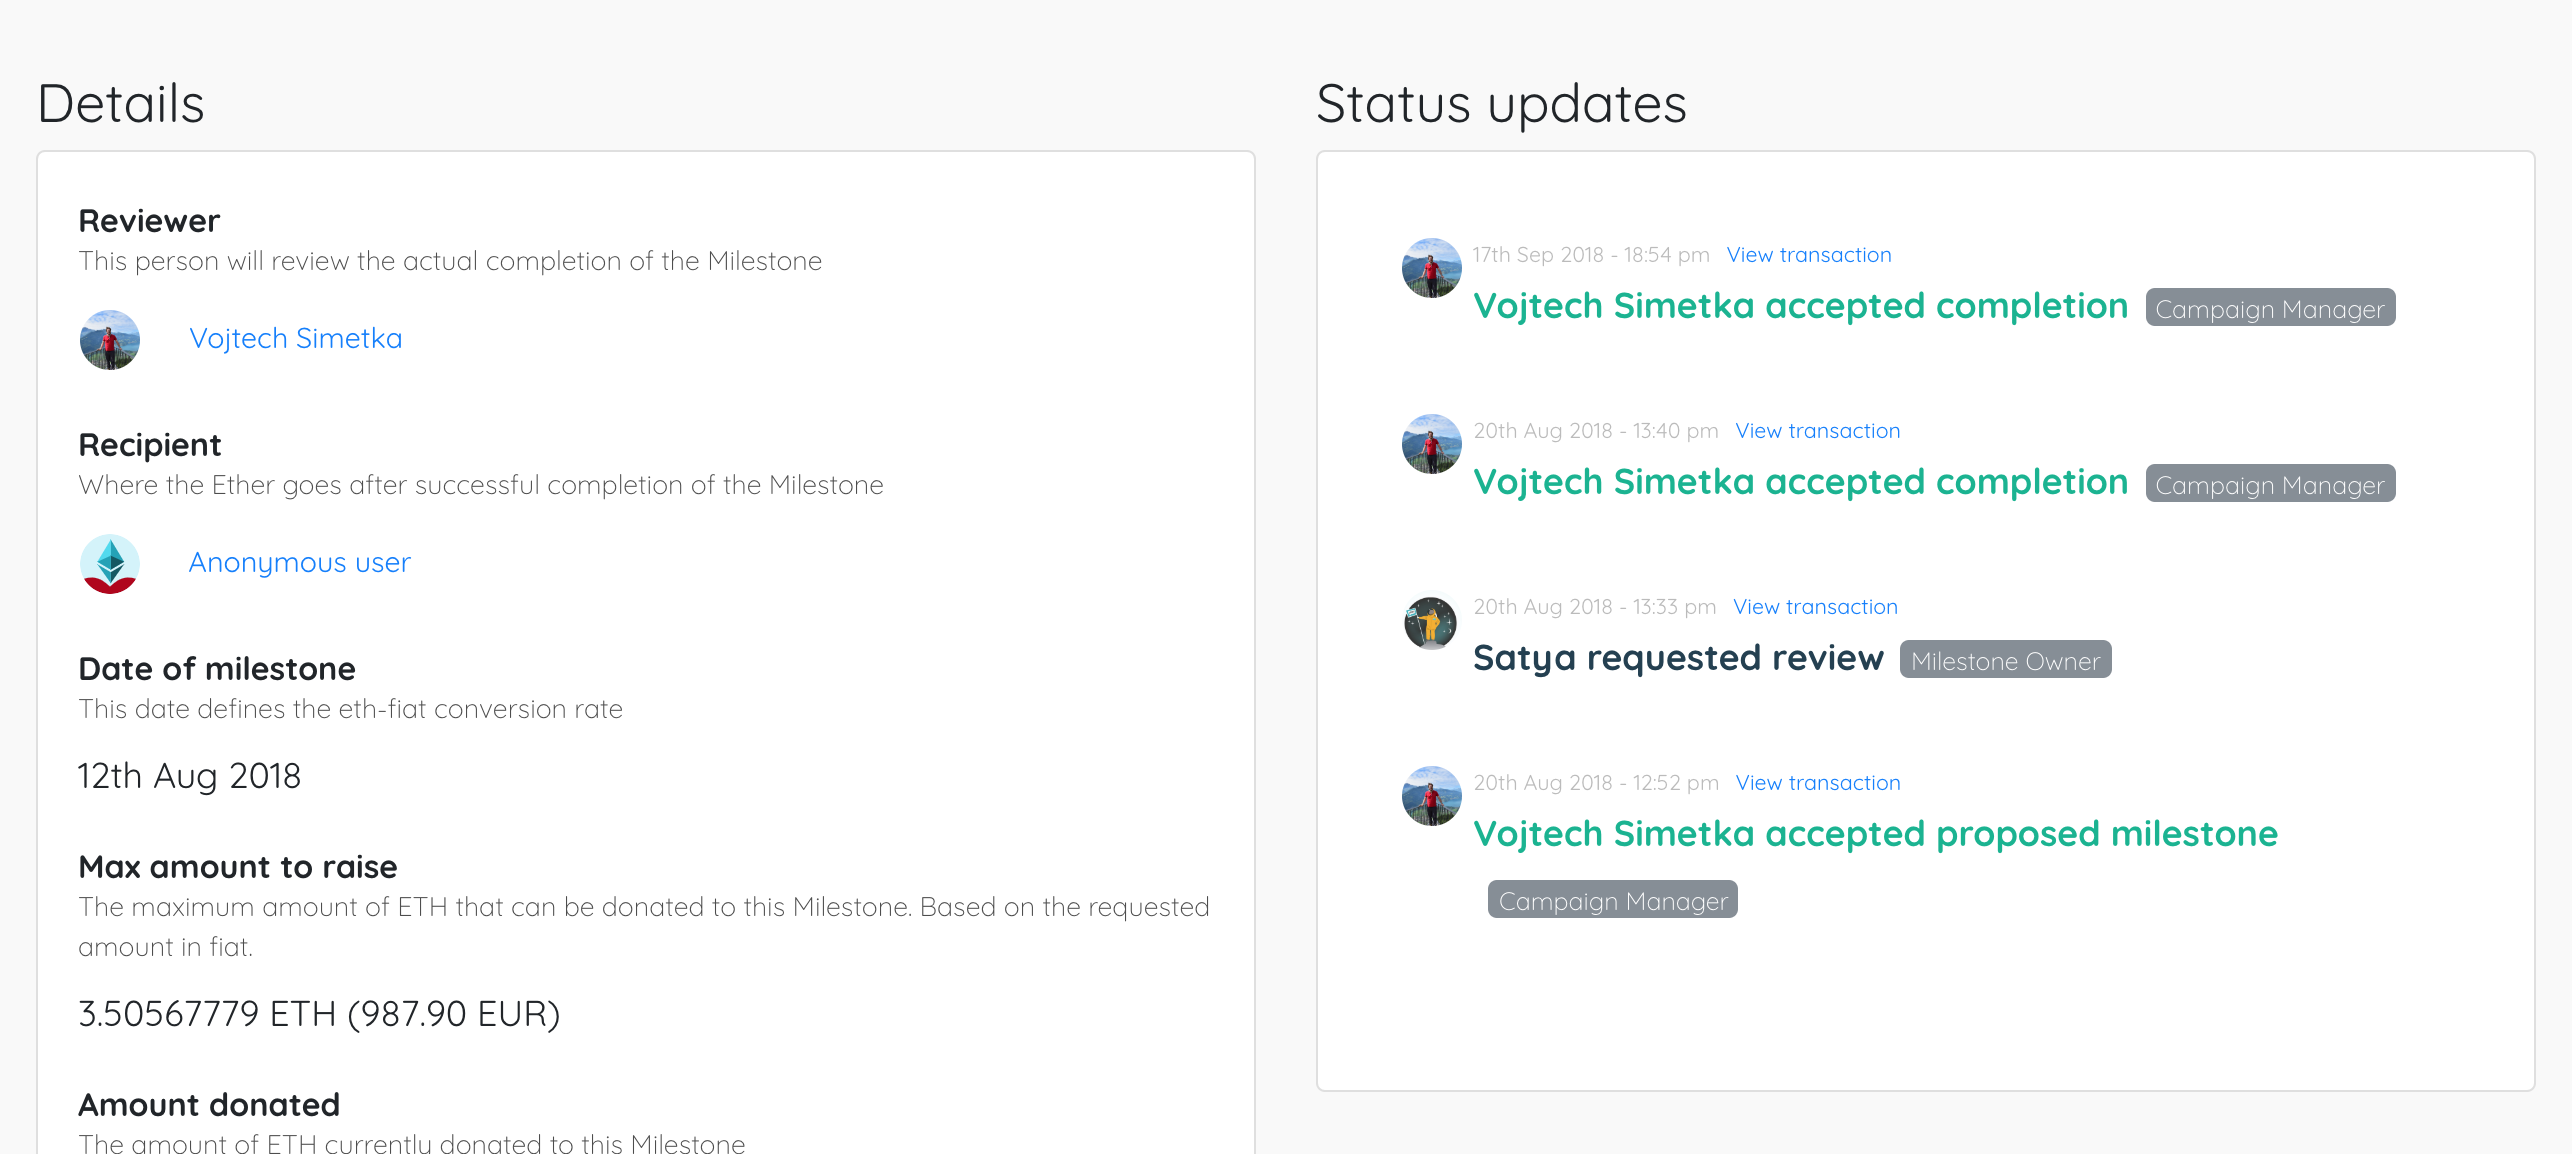Click the 'Reviewer' field label
Screen dimensions: 2572x1154
149,221
